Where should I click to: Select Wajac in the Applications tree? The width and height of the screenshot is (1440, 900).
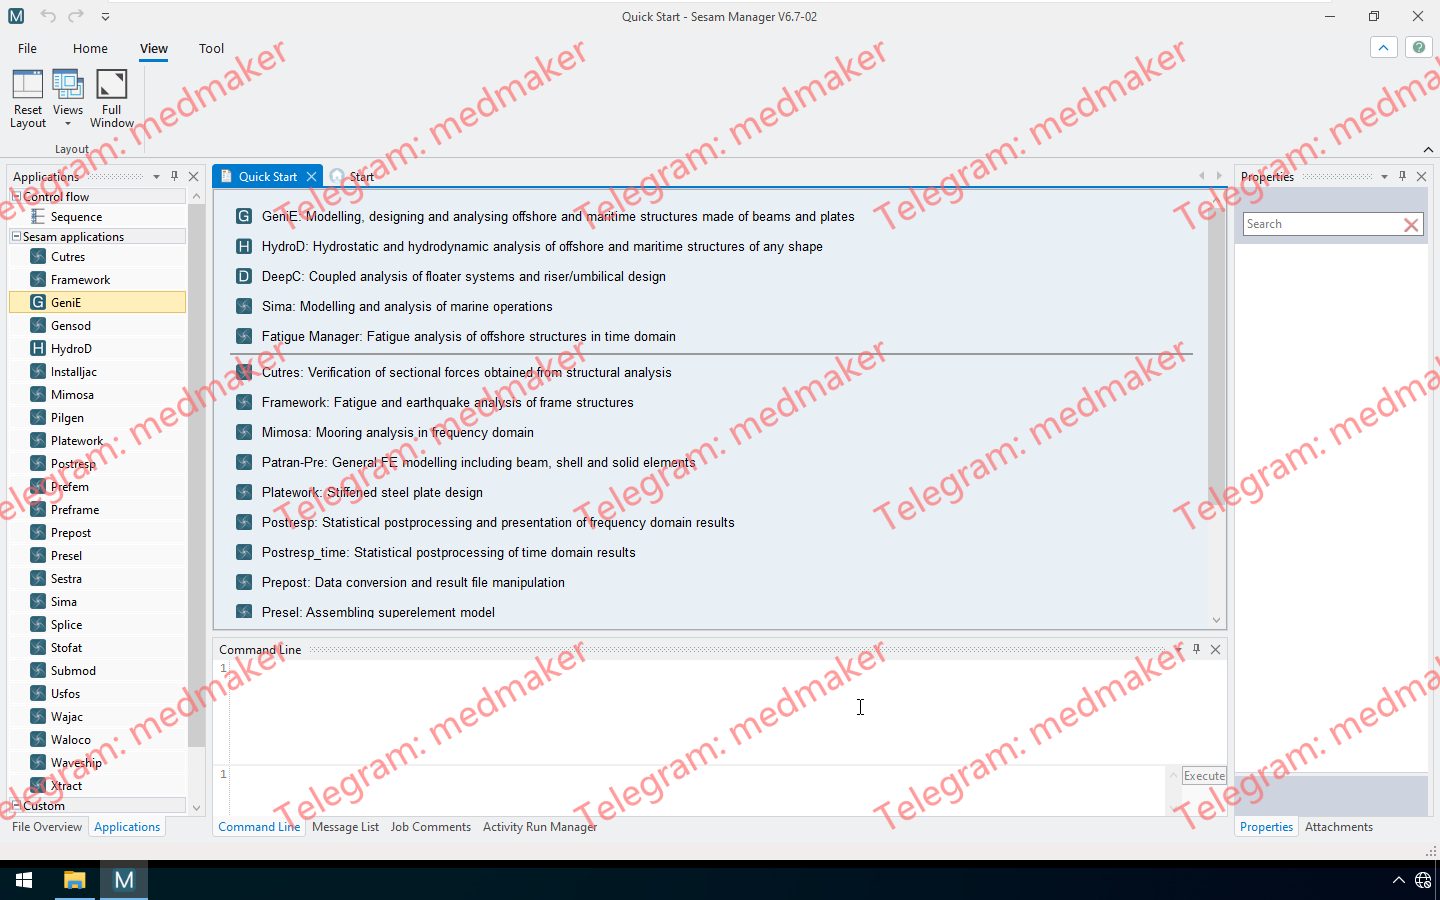(98, 716)
